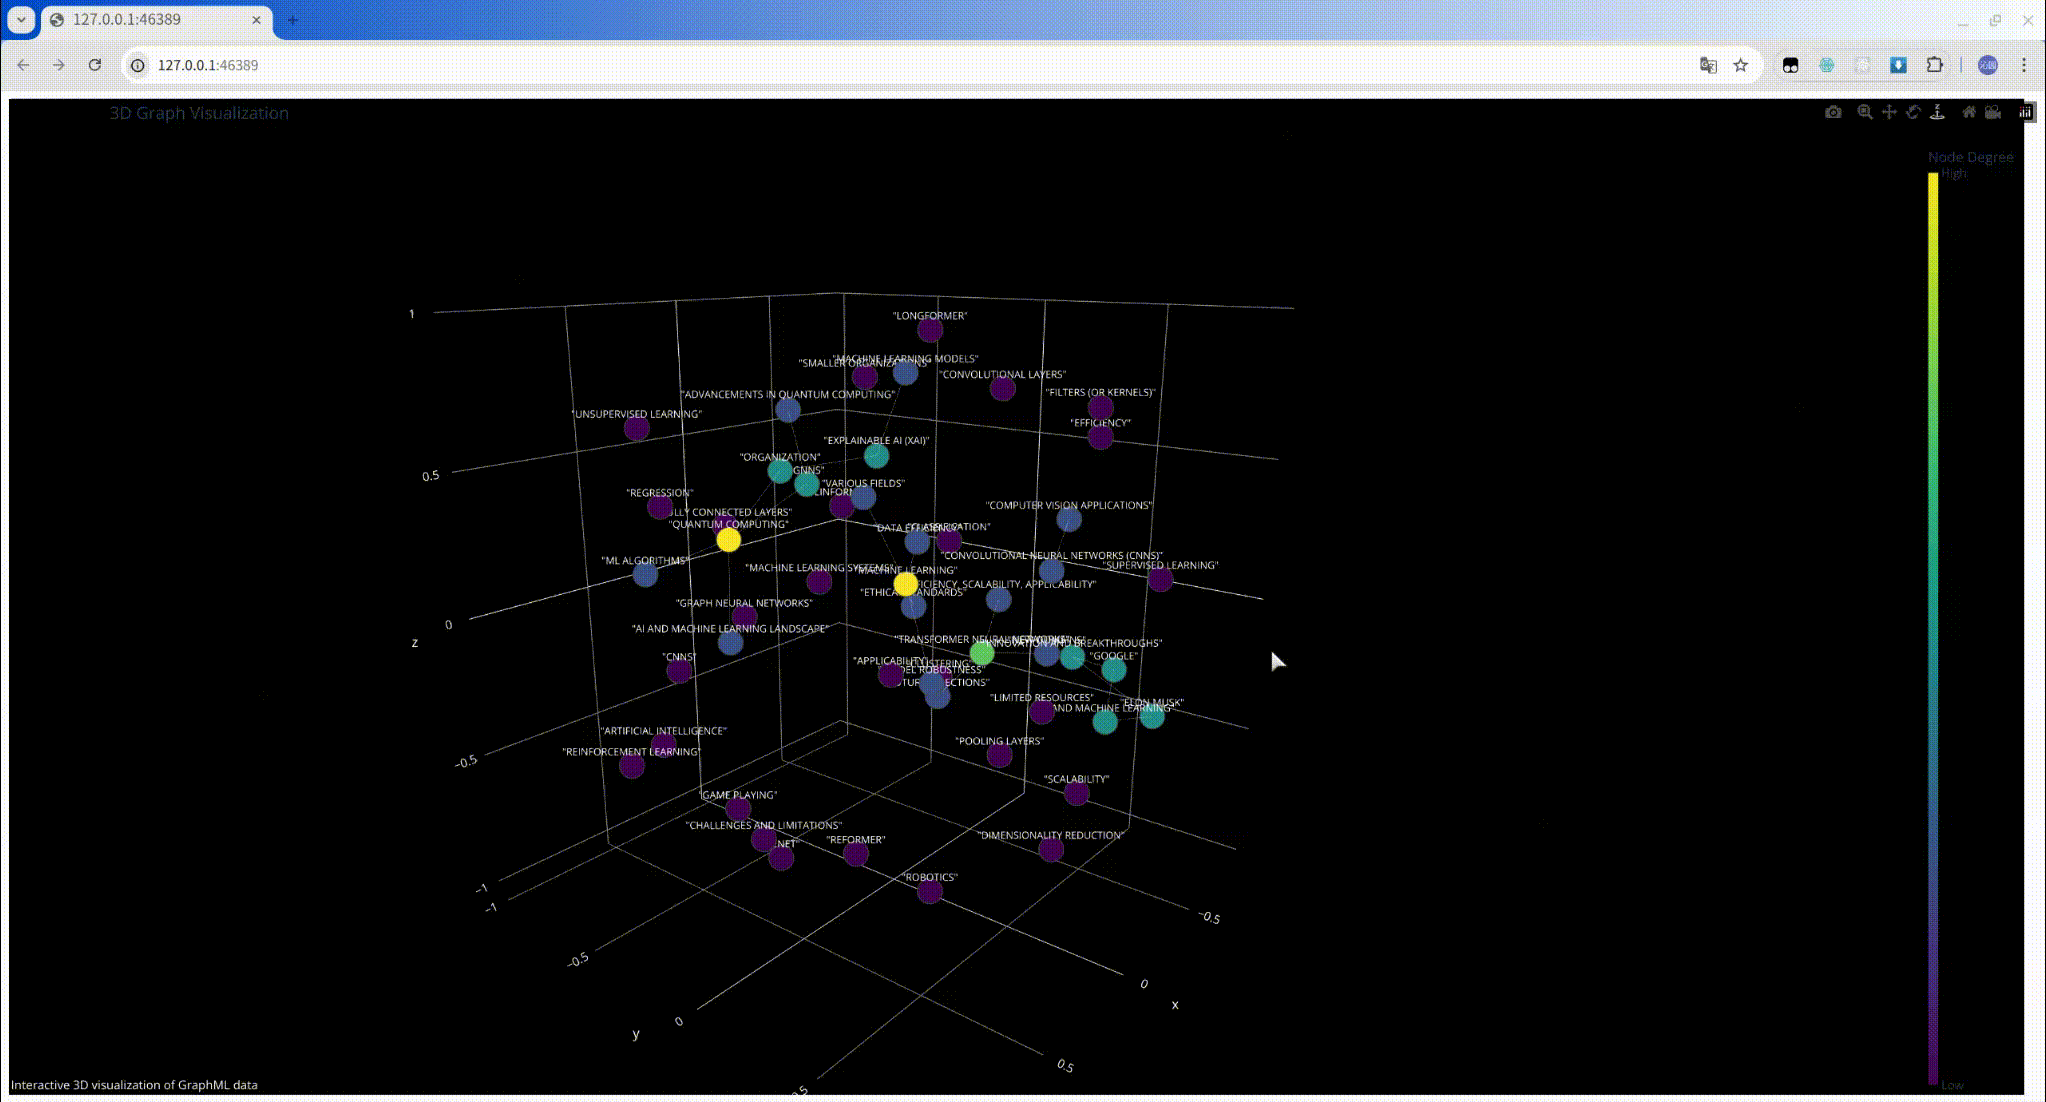This screenshot has width=2046, height=1102.
Task: Click the Plotly logo bar-chart icon
Action: click(2025, 112)
